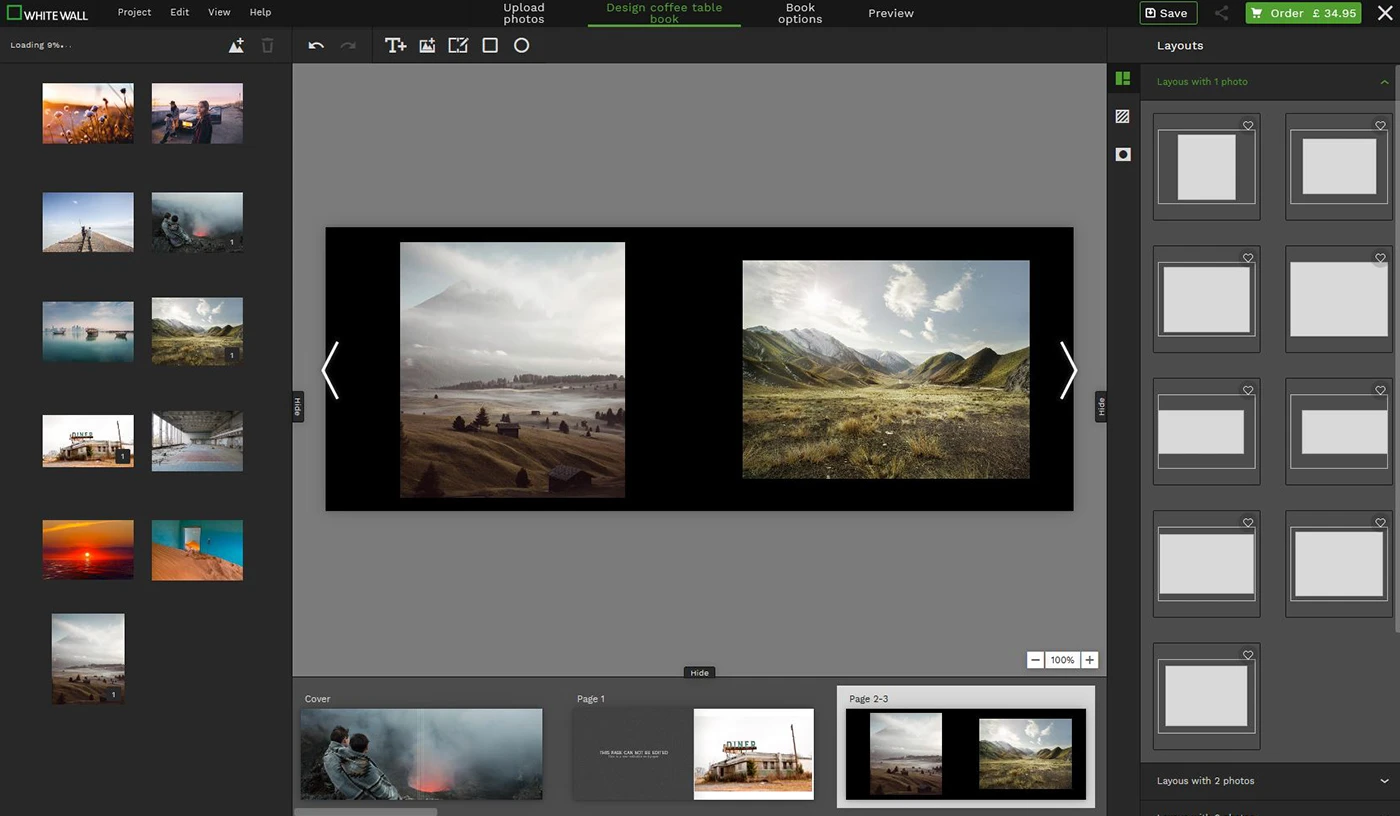Screen dimensions: 1400x816
Task: Select the sand-filled turquoise room photo
Action: tap(197, 550)
